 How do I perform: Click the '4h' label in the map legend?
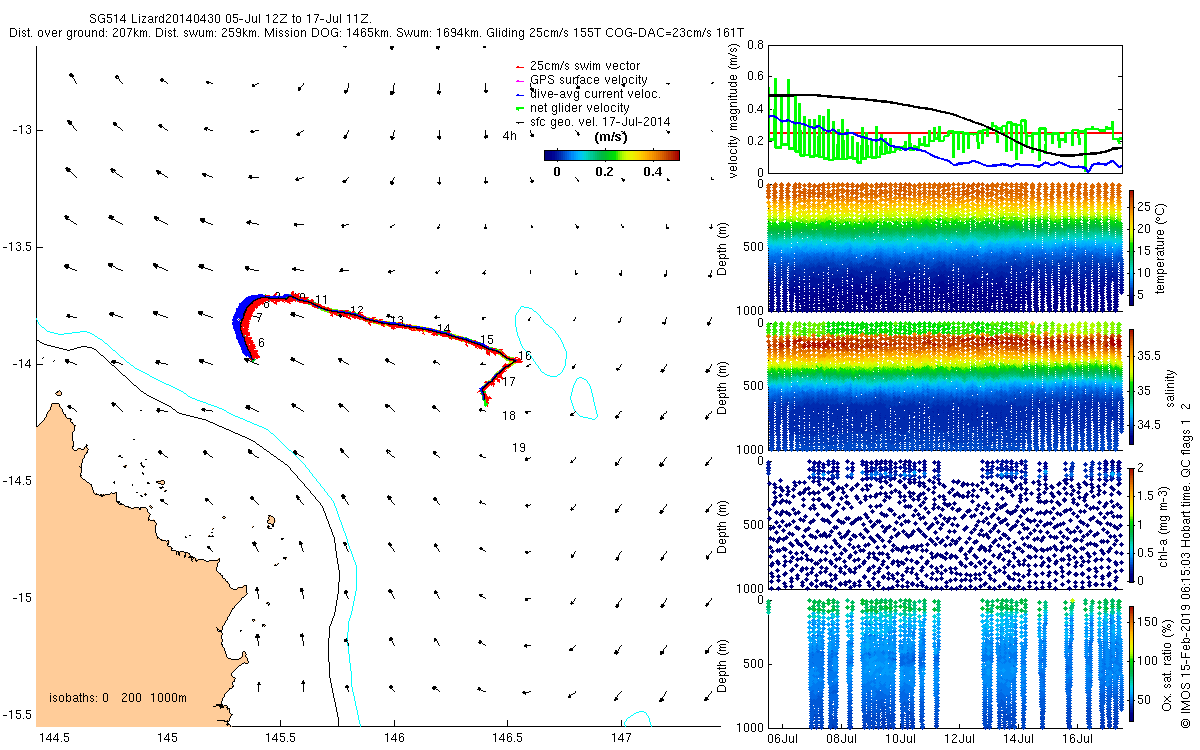coord(510,136)
